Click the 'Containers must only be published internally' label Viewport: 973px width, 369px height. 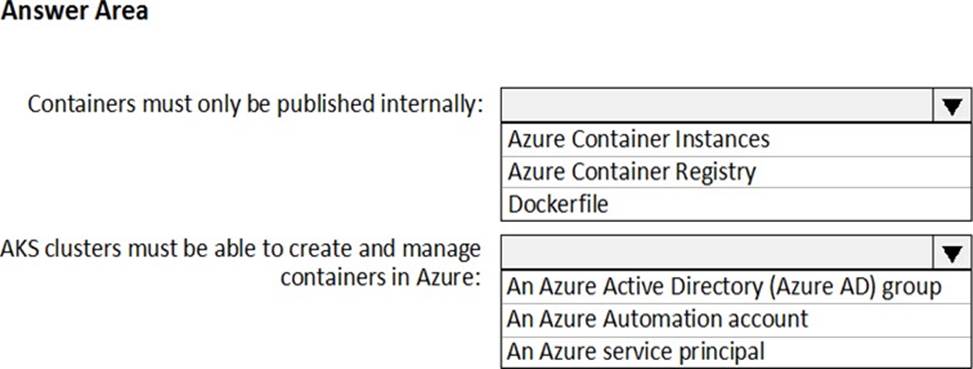[255, 105]
